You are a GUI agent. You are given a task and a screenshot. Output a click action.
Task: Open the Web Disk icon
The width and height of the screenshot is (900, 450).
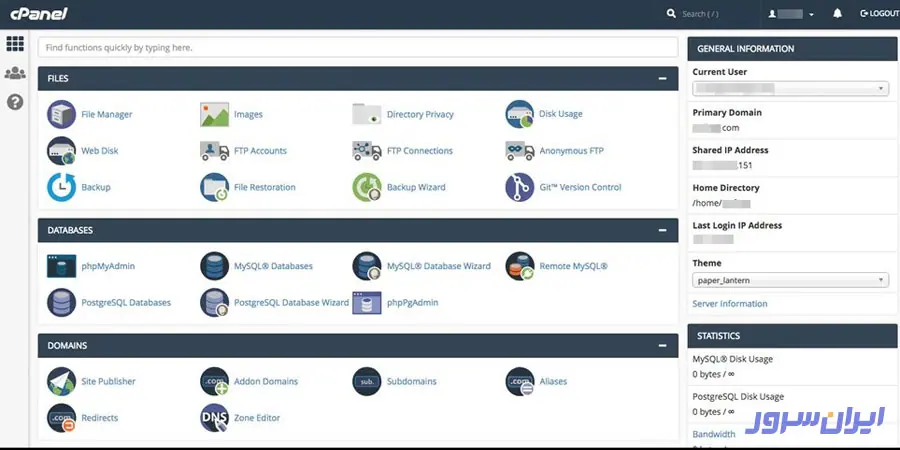pyautogui.click(x=61, y=151)
